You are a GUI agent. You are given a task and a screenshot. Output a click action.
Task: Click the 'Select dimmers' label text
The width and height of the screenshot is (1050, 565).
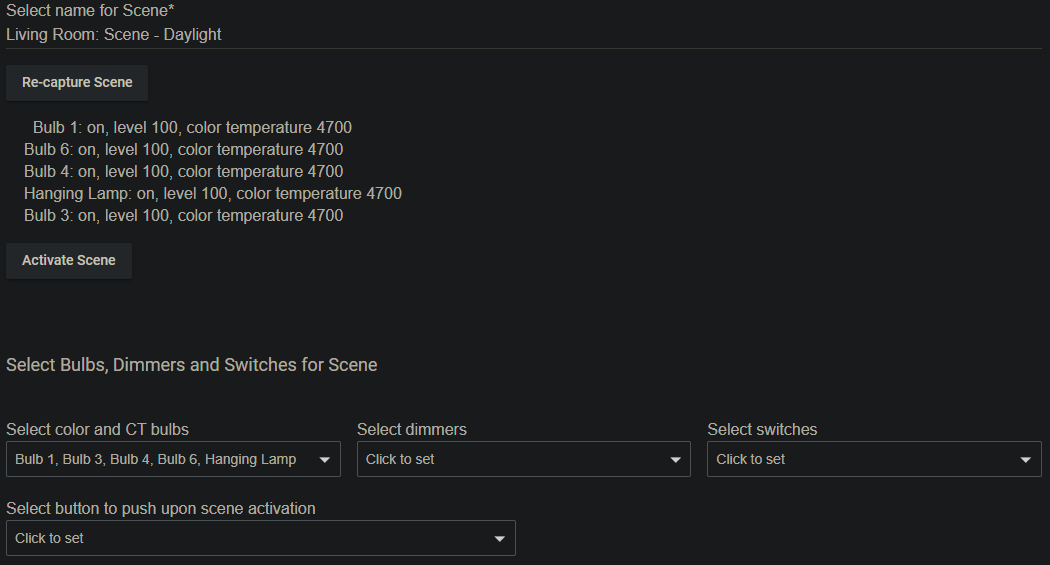coord(412,429)
